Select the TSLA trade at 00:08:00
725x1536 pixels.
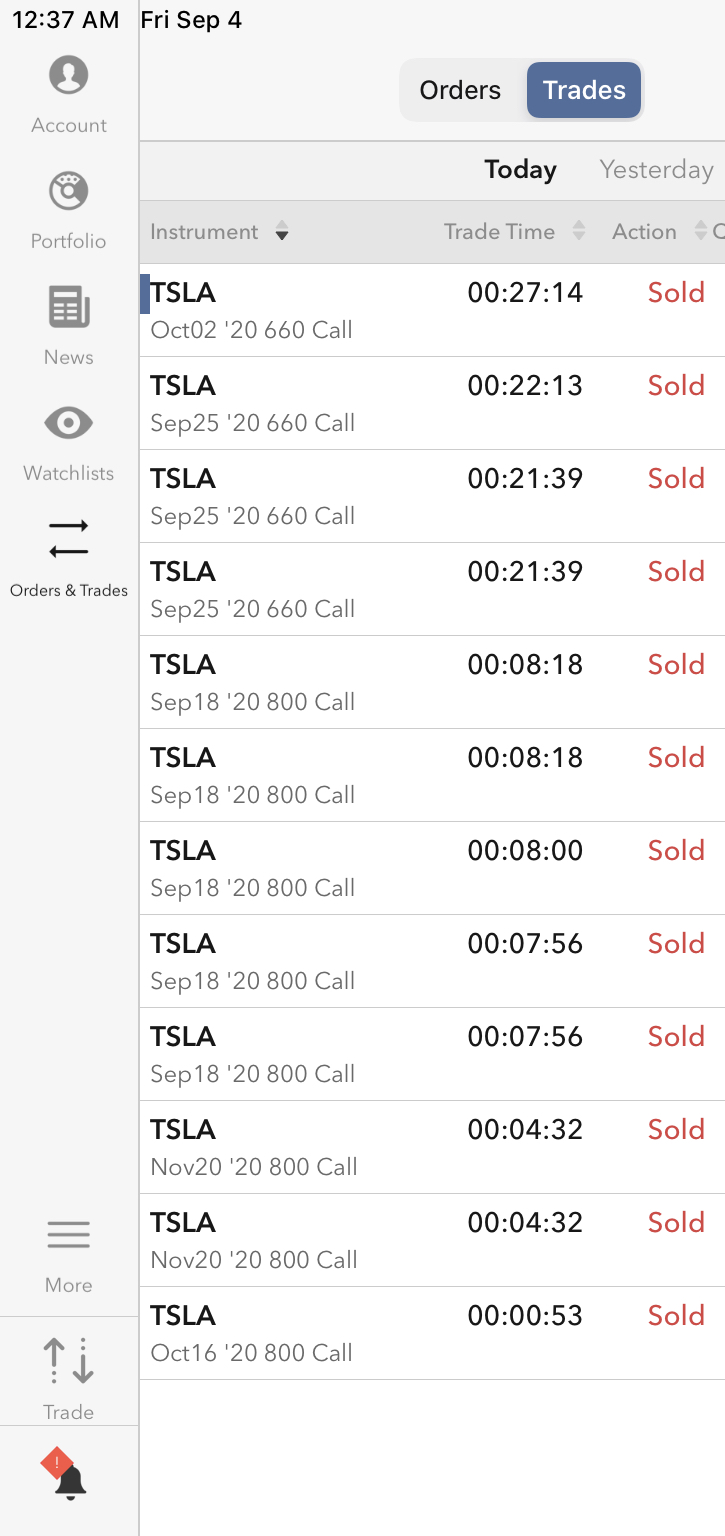coord(432,868)
